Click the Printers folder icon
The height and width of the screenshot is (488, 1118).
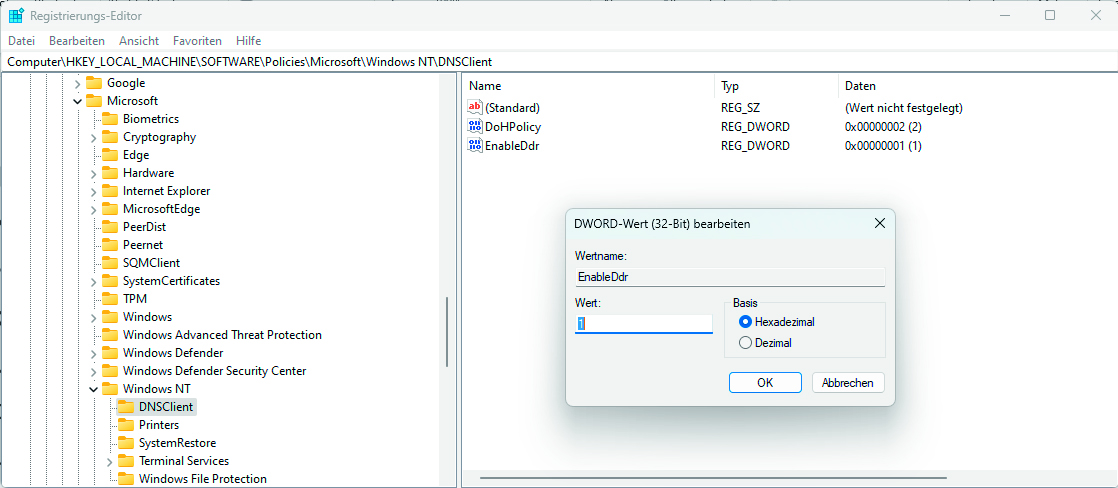point(126,425)
